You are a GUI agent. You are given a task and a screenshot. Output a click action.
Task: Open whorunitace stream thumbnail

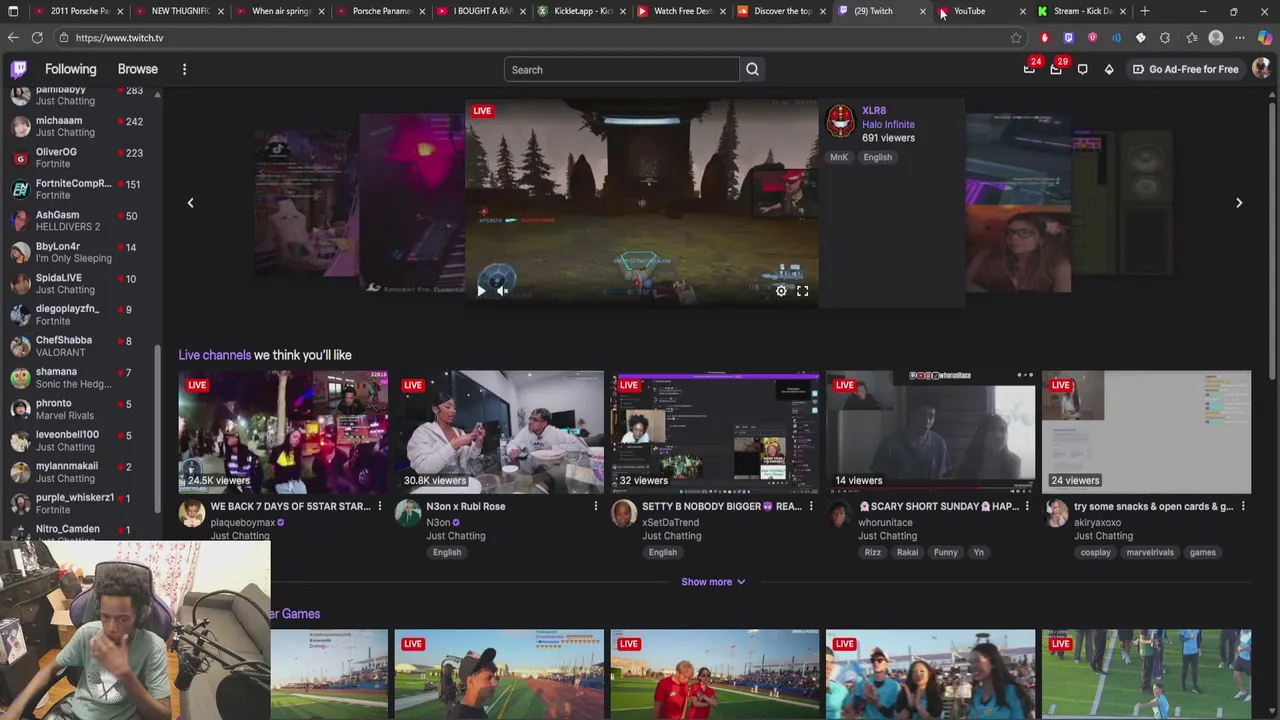tap(931, 432)
